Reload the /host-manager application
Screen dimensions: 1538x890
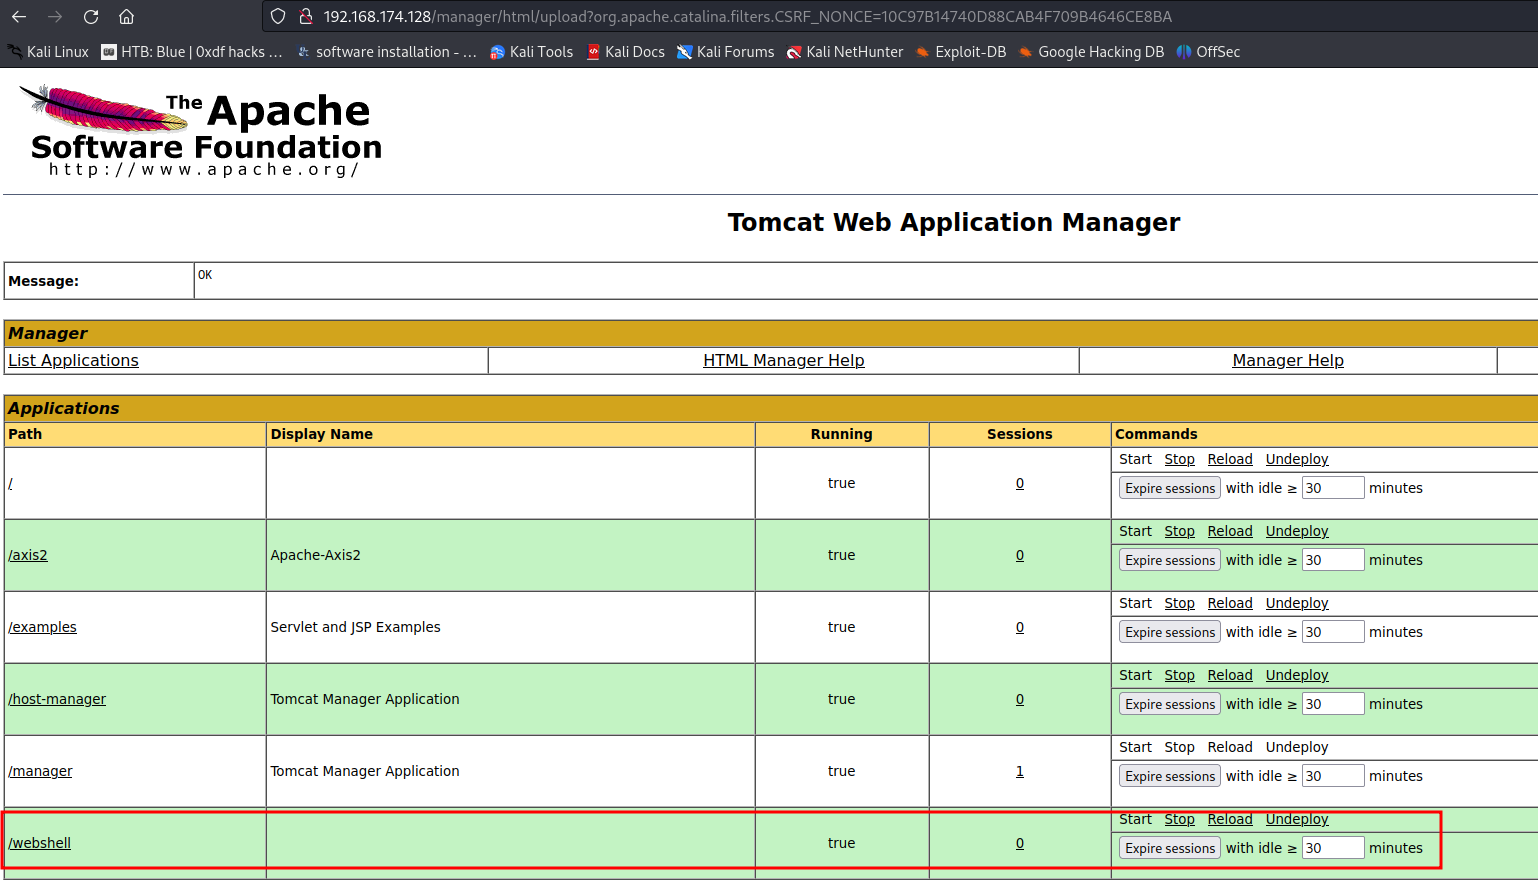coord(1230,675)
